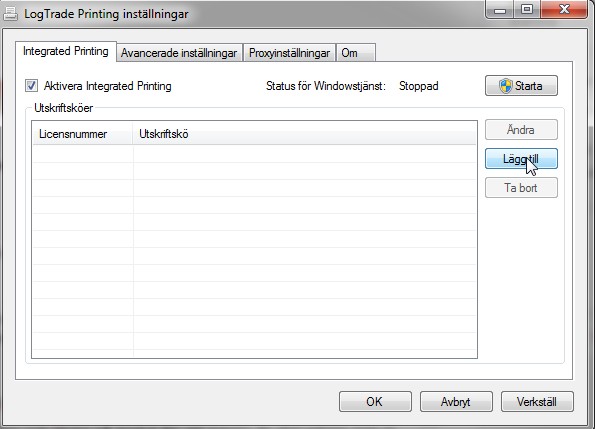This screenshot has width=595, height=429.
Task: Maximize the LogTrade settings window
Action: point(527,9)
